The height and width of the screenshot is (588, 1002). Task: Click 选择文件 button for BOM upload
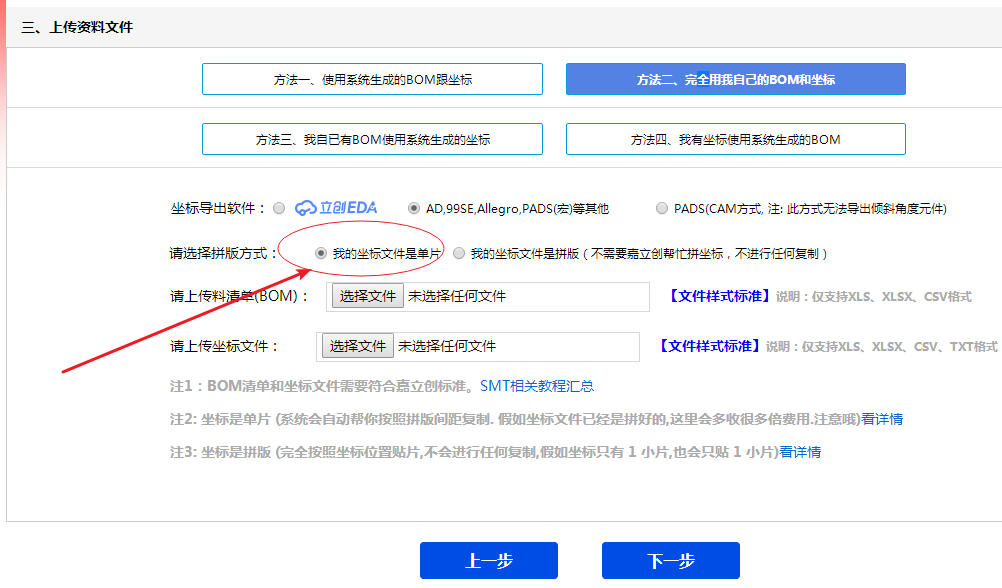[x=368, y=296]
